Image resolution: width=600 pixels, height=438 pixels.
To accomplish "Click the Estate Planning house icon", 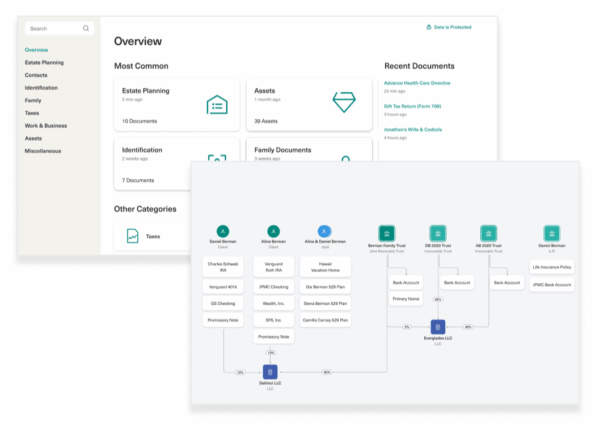I will (217, 105).
